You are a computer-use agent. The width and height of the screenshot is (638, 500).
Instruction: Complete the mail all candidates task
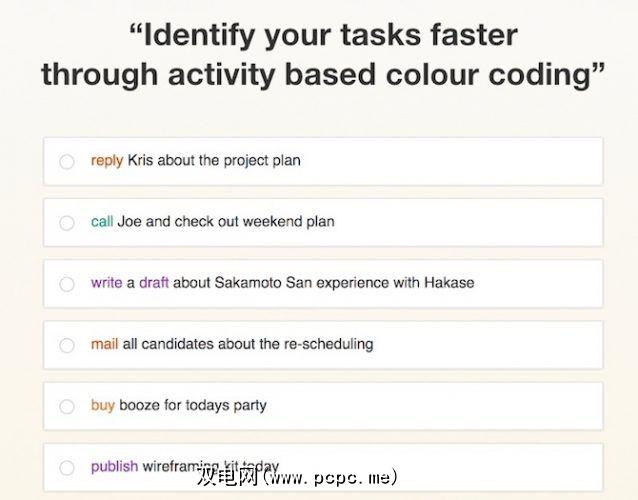67,345
